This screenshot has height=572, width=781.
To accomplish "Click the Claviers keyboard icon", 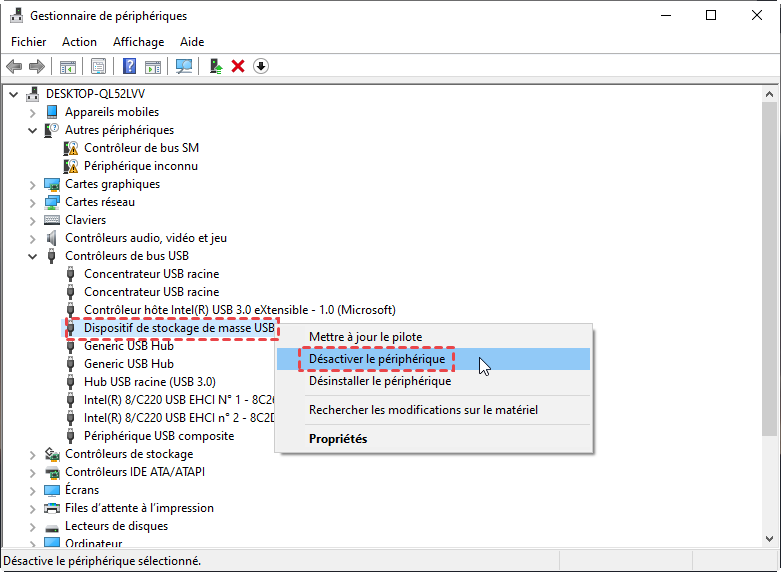I will [x=52, y=220].
